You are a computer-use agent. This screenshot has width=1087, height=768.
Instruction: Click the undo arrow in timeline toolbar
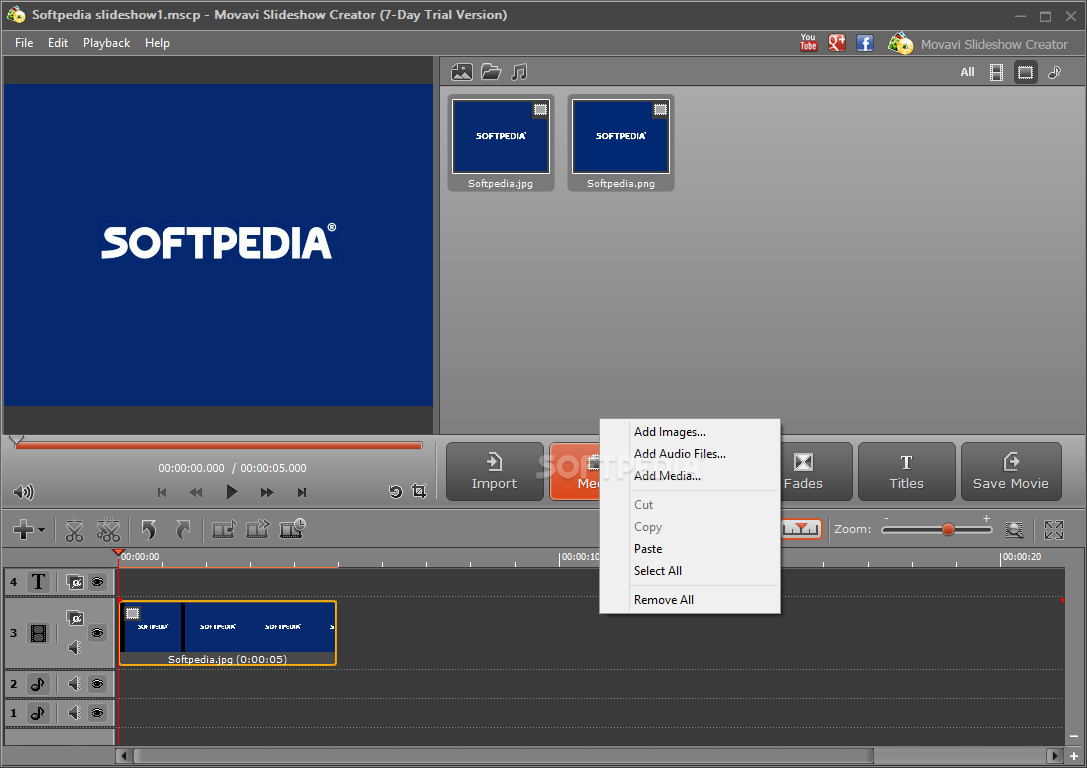point(148,530)
